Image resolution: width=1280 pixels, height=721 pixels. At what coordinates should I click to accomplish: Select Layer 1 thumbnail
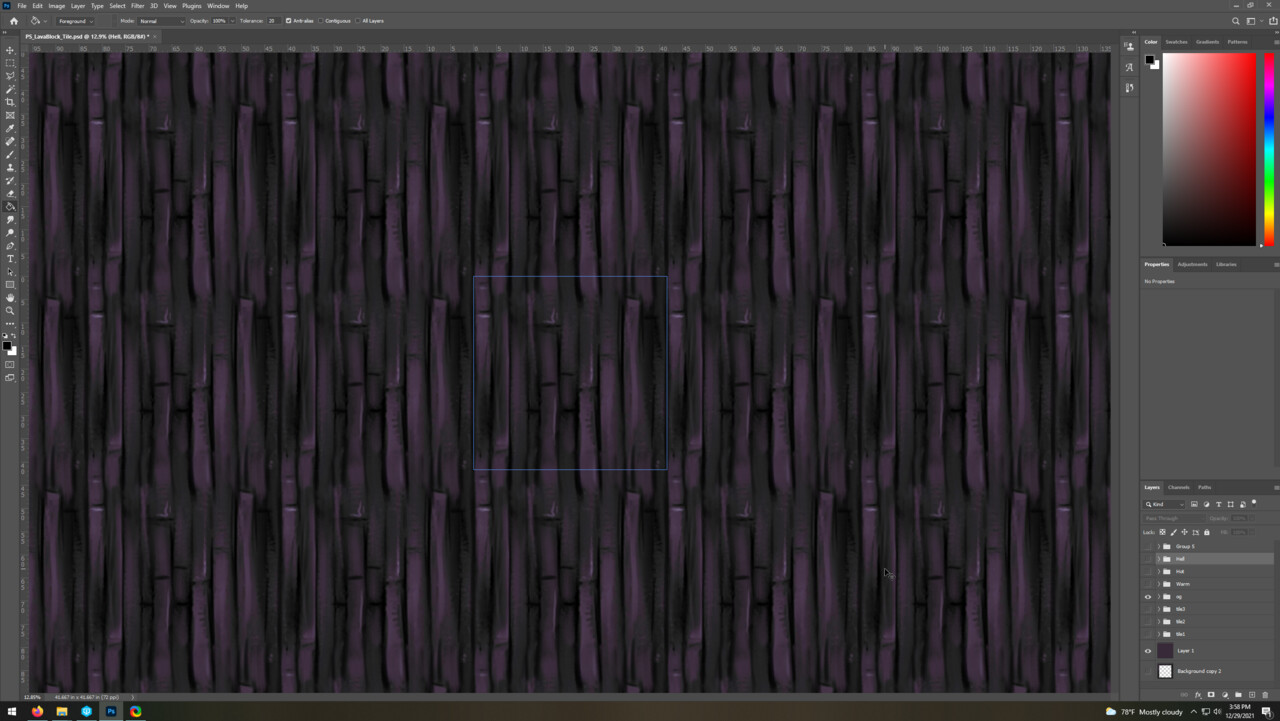[x=1165, y=651]
